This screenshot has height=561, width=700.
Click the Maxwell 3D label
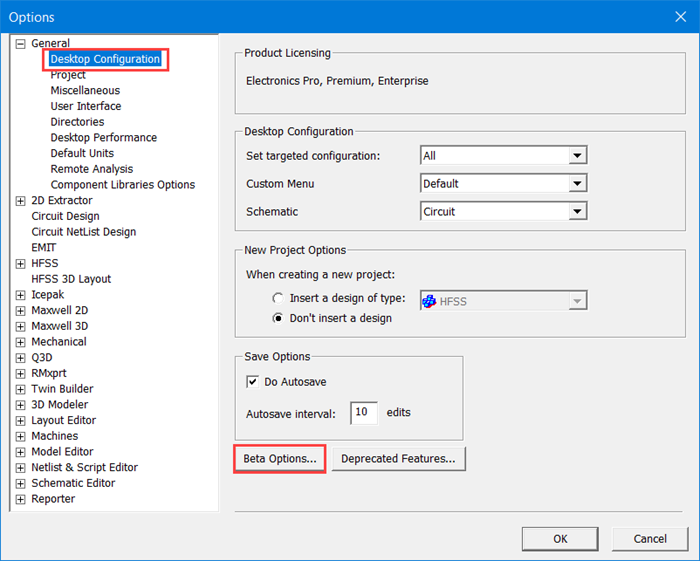pos(60,326)
